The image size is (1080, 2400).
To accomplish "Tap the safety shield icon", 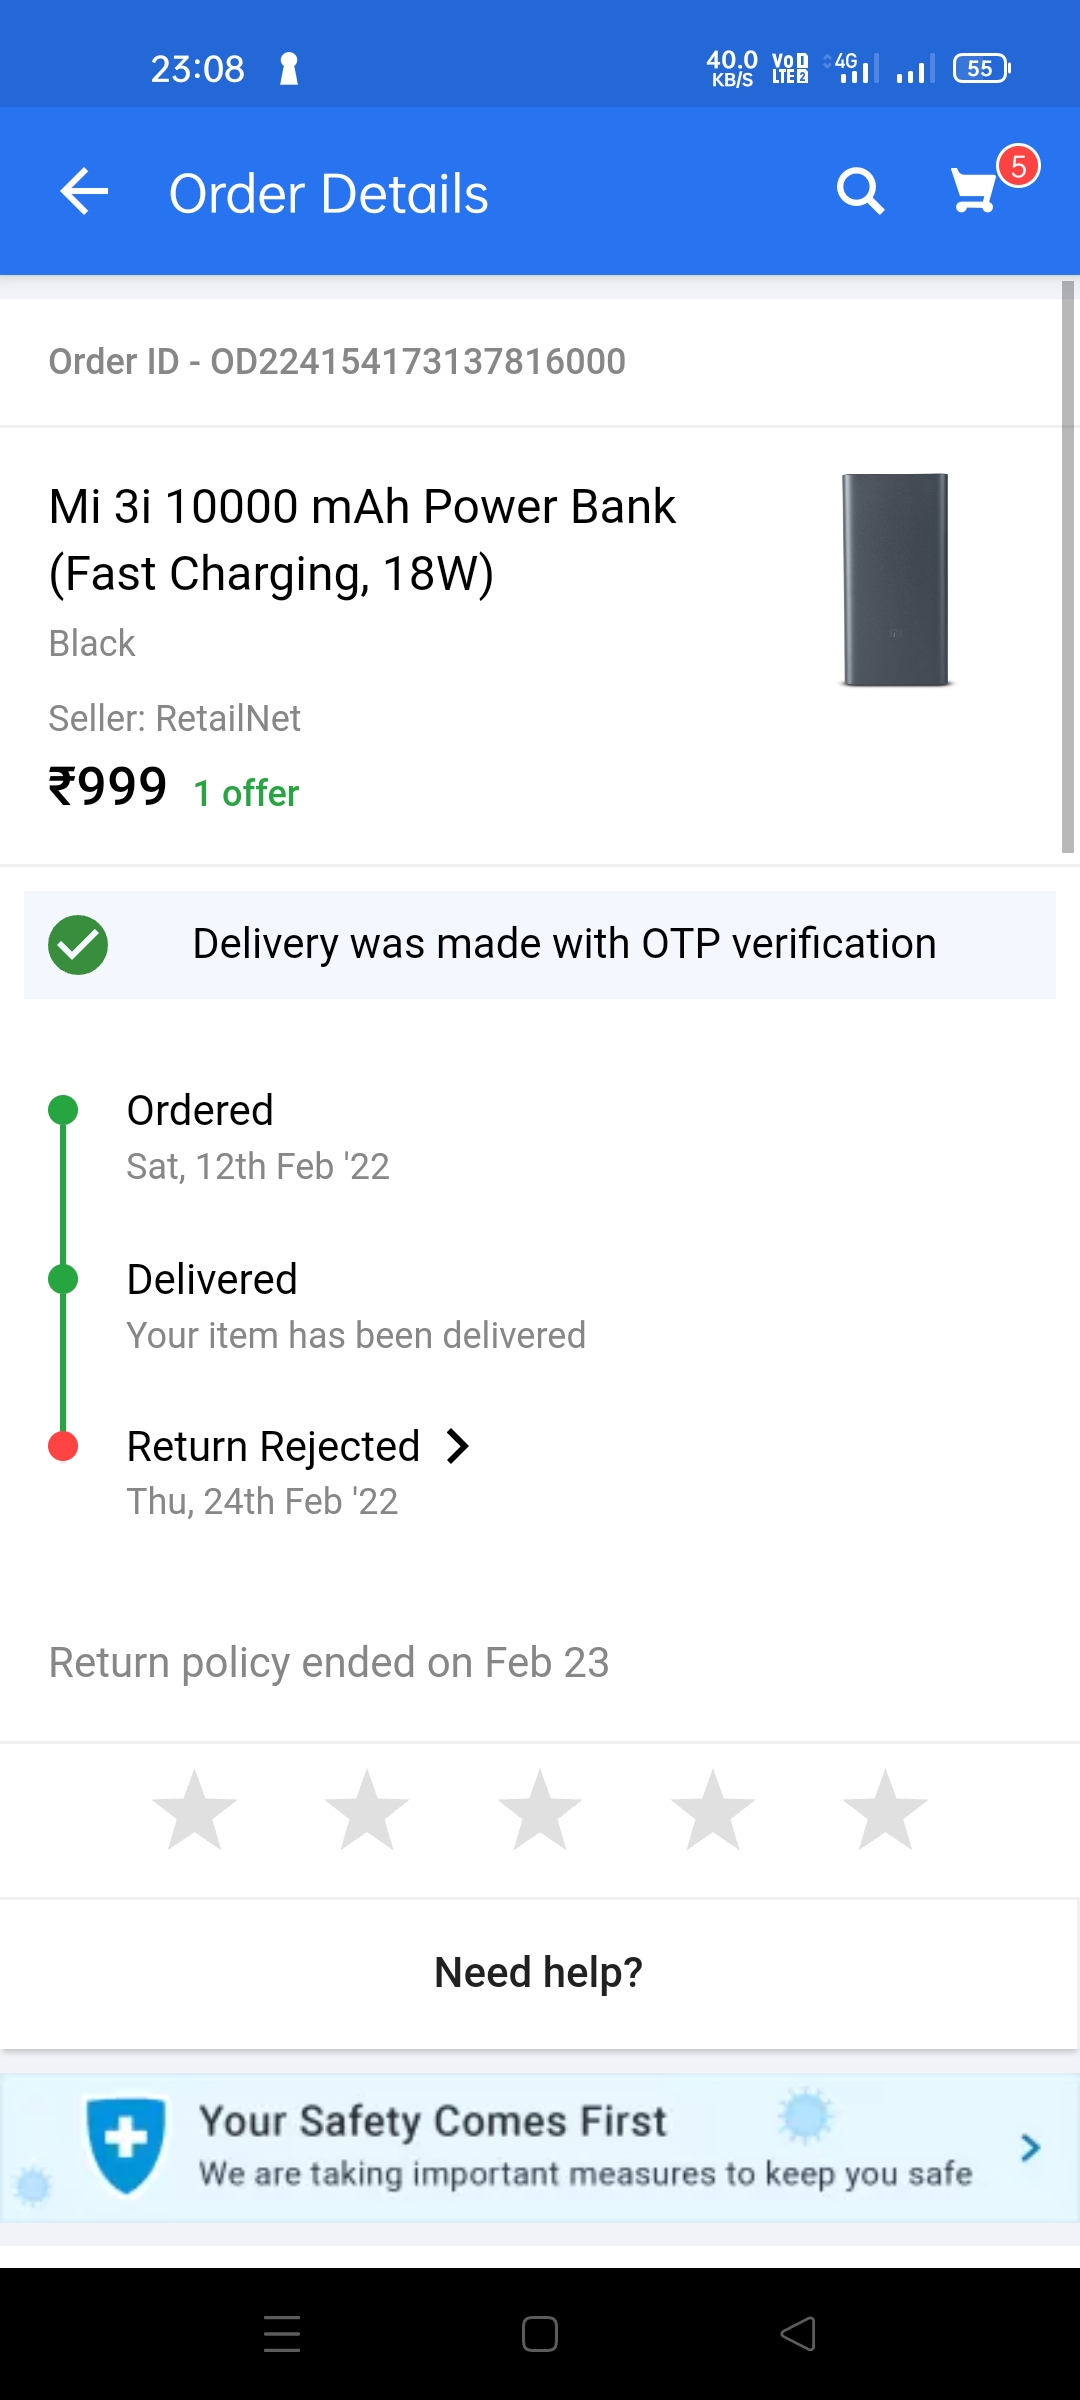I will pos(126,2145).
